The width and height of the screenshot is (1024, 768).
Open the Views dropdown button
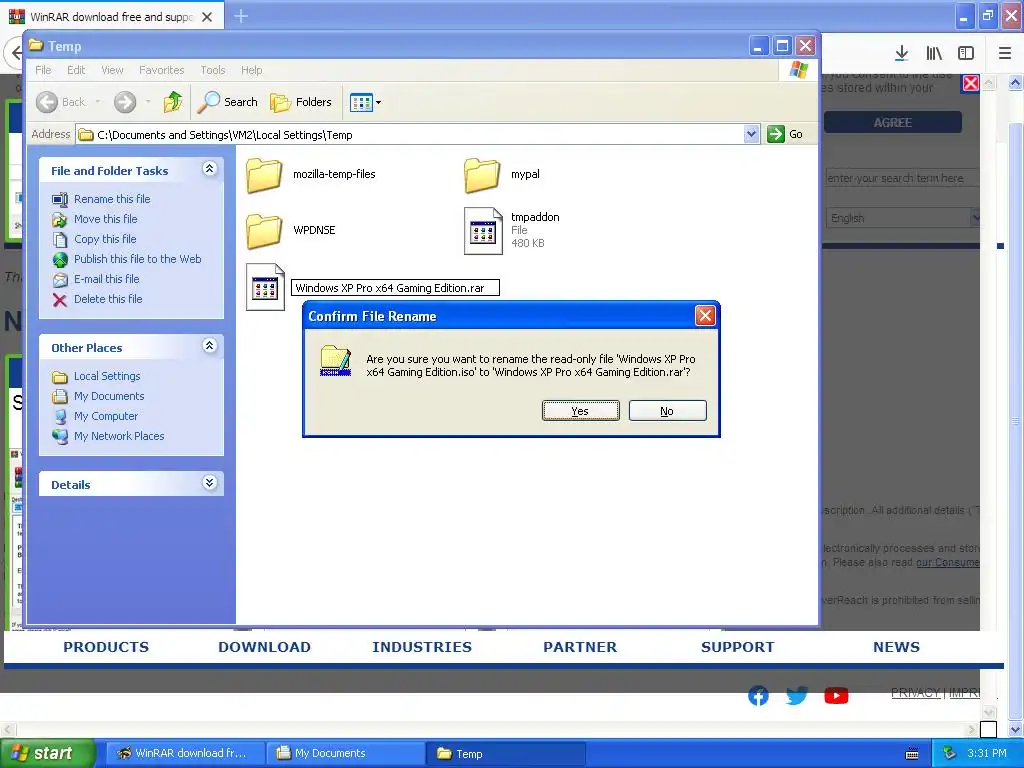[365, 103]
